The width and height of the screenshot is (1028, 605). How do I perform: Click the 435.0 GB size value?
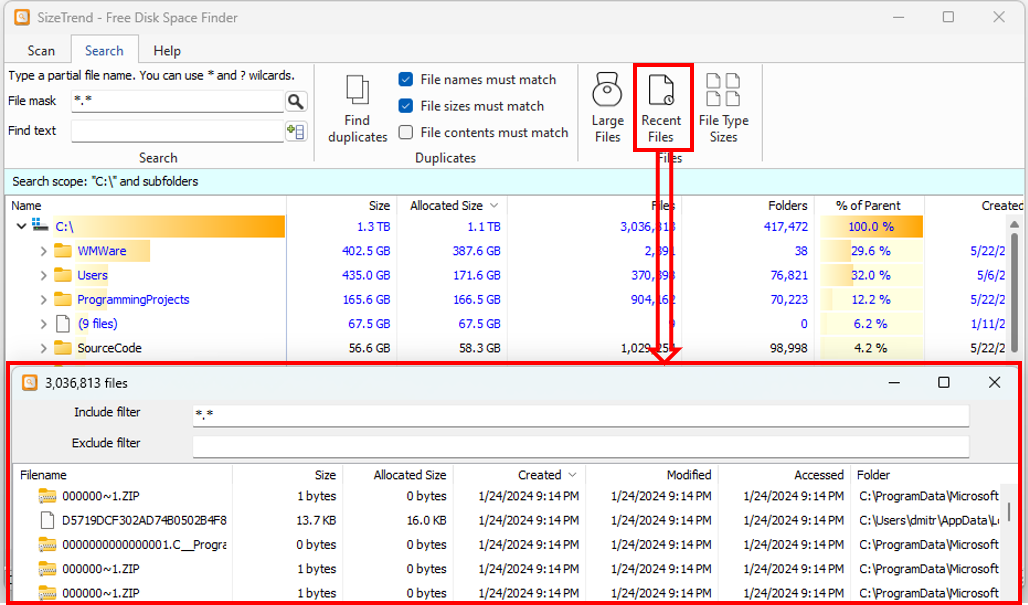pyautogui.click(x=366, y=275)
